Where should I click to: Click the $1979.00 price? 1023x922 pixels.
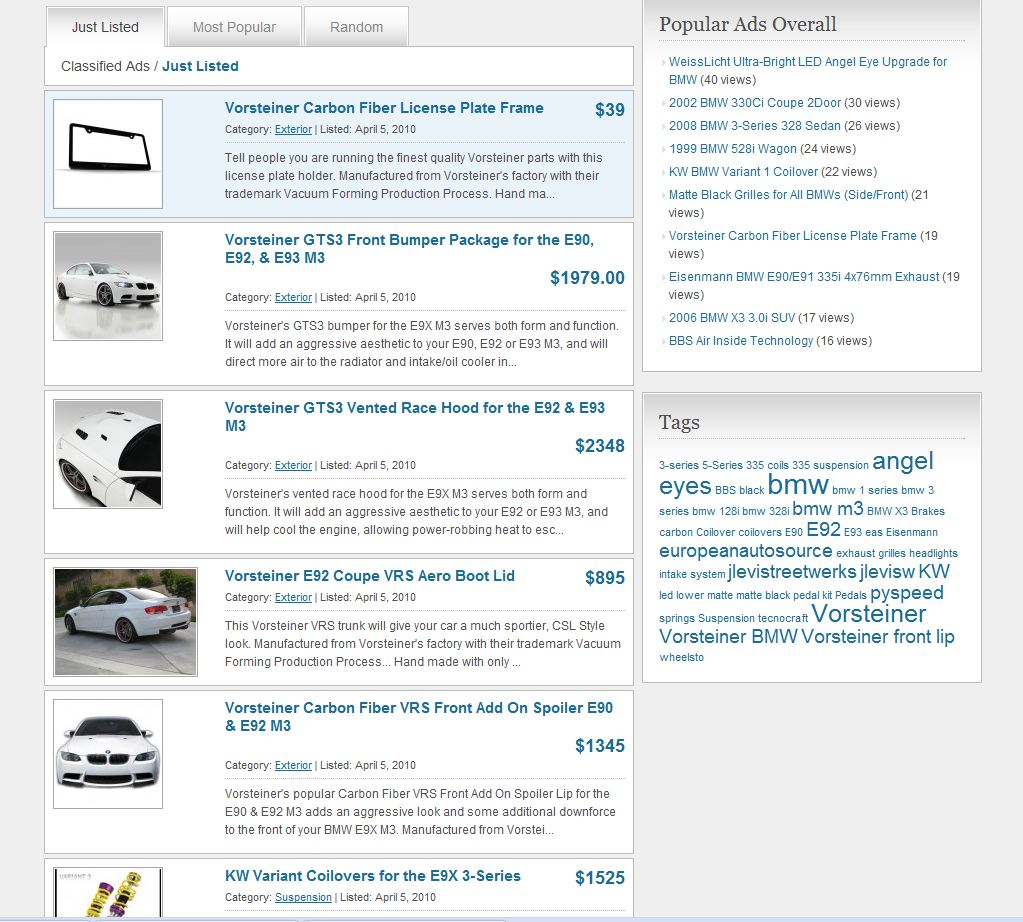pos(587,278)
